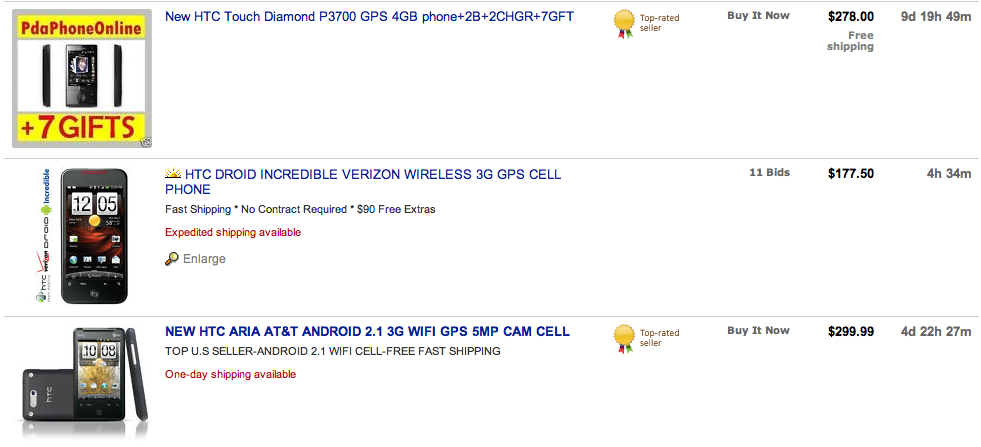Click the One-day shipping available text
The image size is (981, 447).
pos(230,374)
